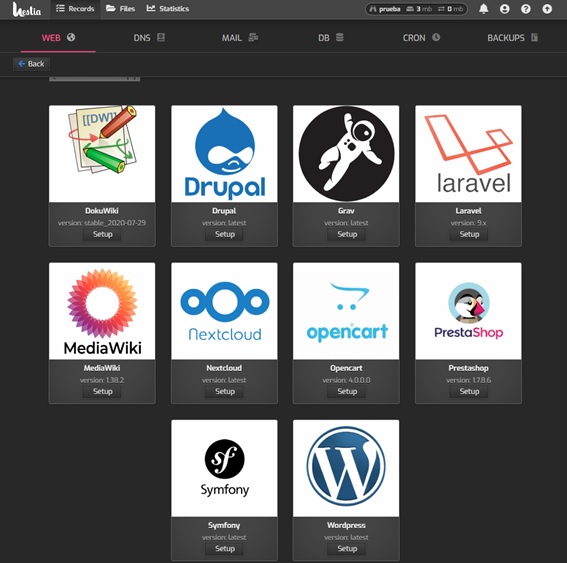567x563 pixels.
Task: Click the 'version: 9.x' Laravel text
Action: click(468, 223)
